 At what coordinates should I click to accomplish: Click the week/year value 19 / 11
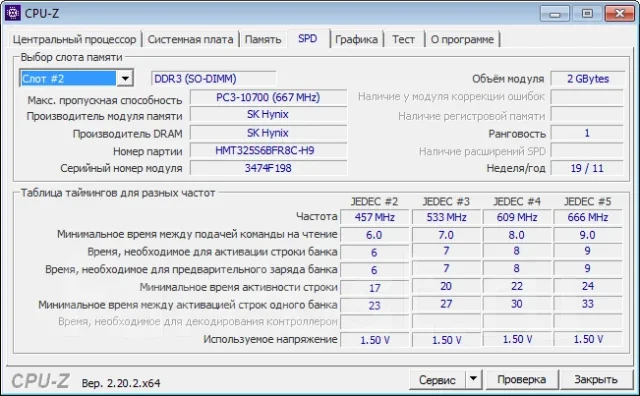click(x=587, y=168)
